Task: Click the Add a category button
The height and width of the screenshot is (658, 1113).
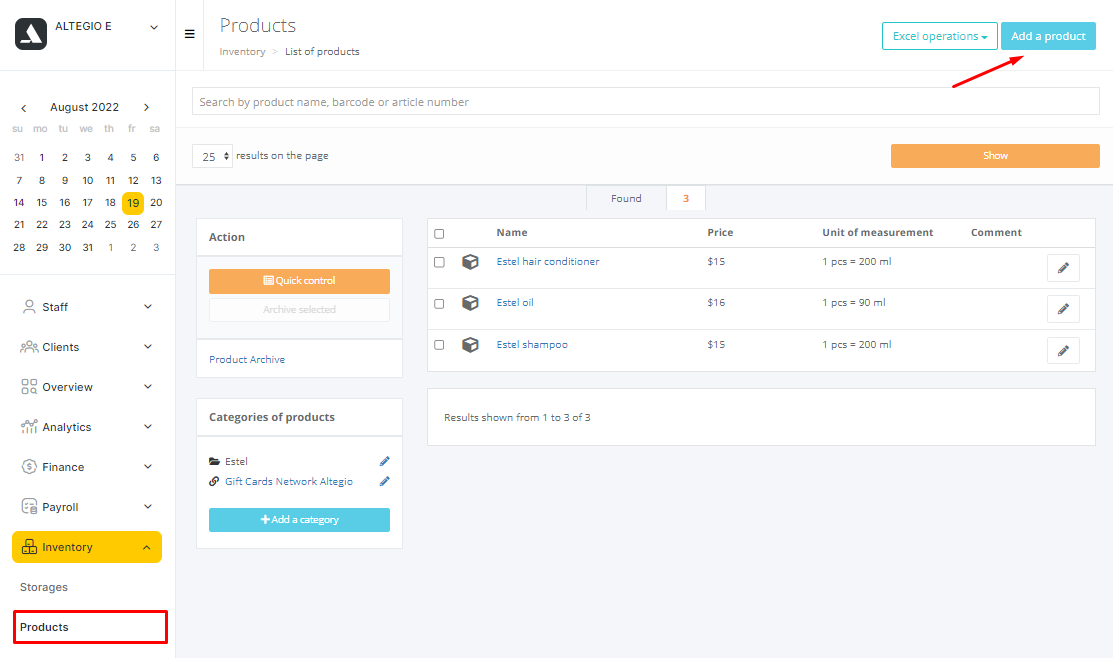Action: [300, 520]
